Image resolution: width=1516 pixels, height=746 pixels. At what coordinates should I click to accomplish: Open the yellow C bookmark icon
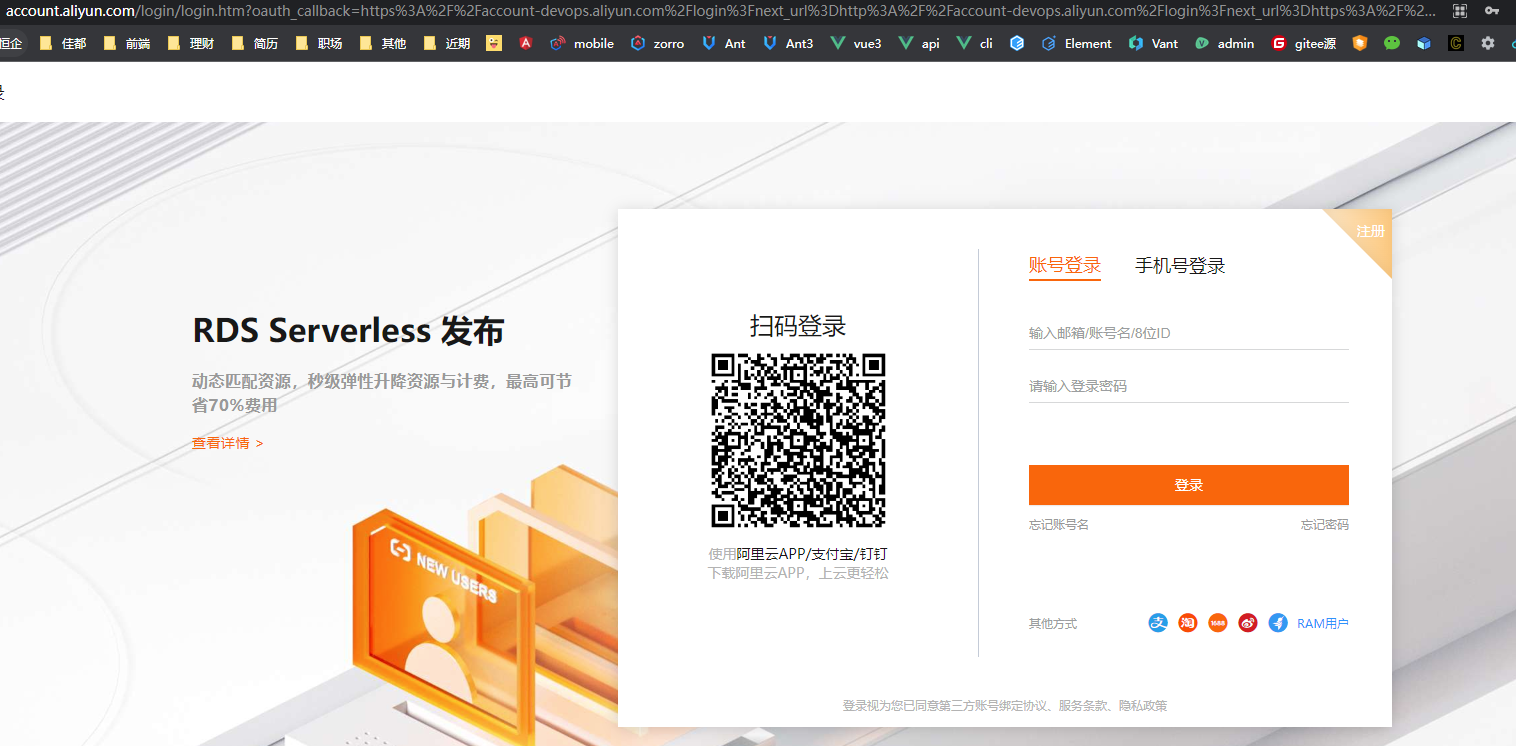coord(1456,43)
